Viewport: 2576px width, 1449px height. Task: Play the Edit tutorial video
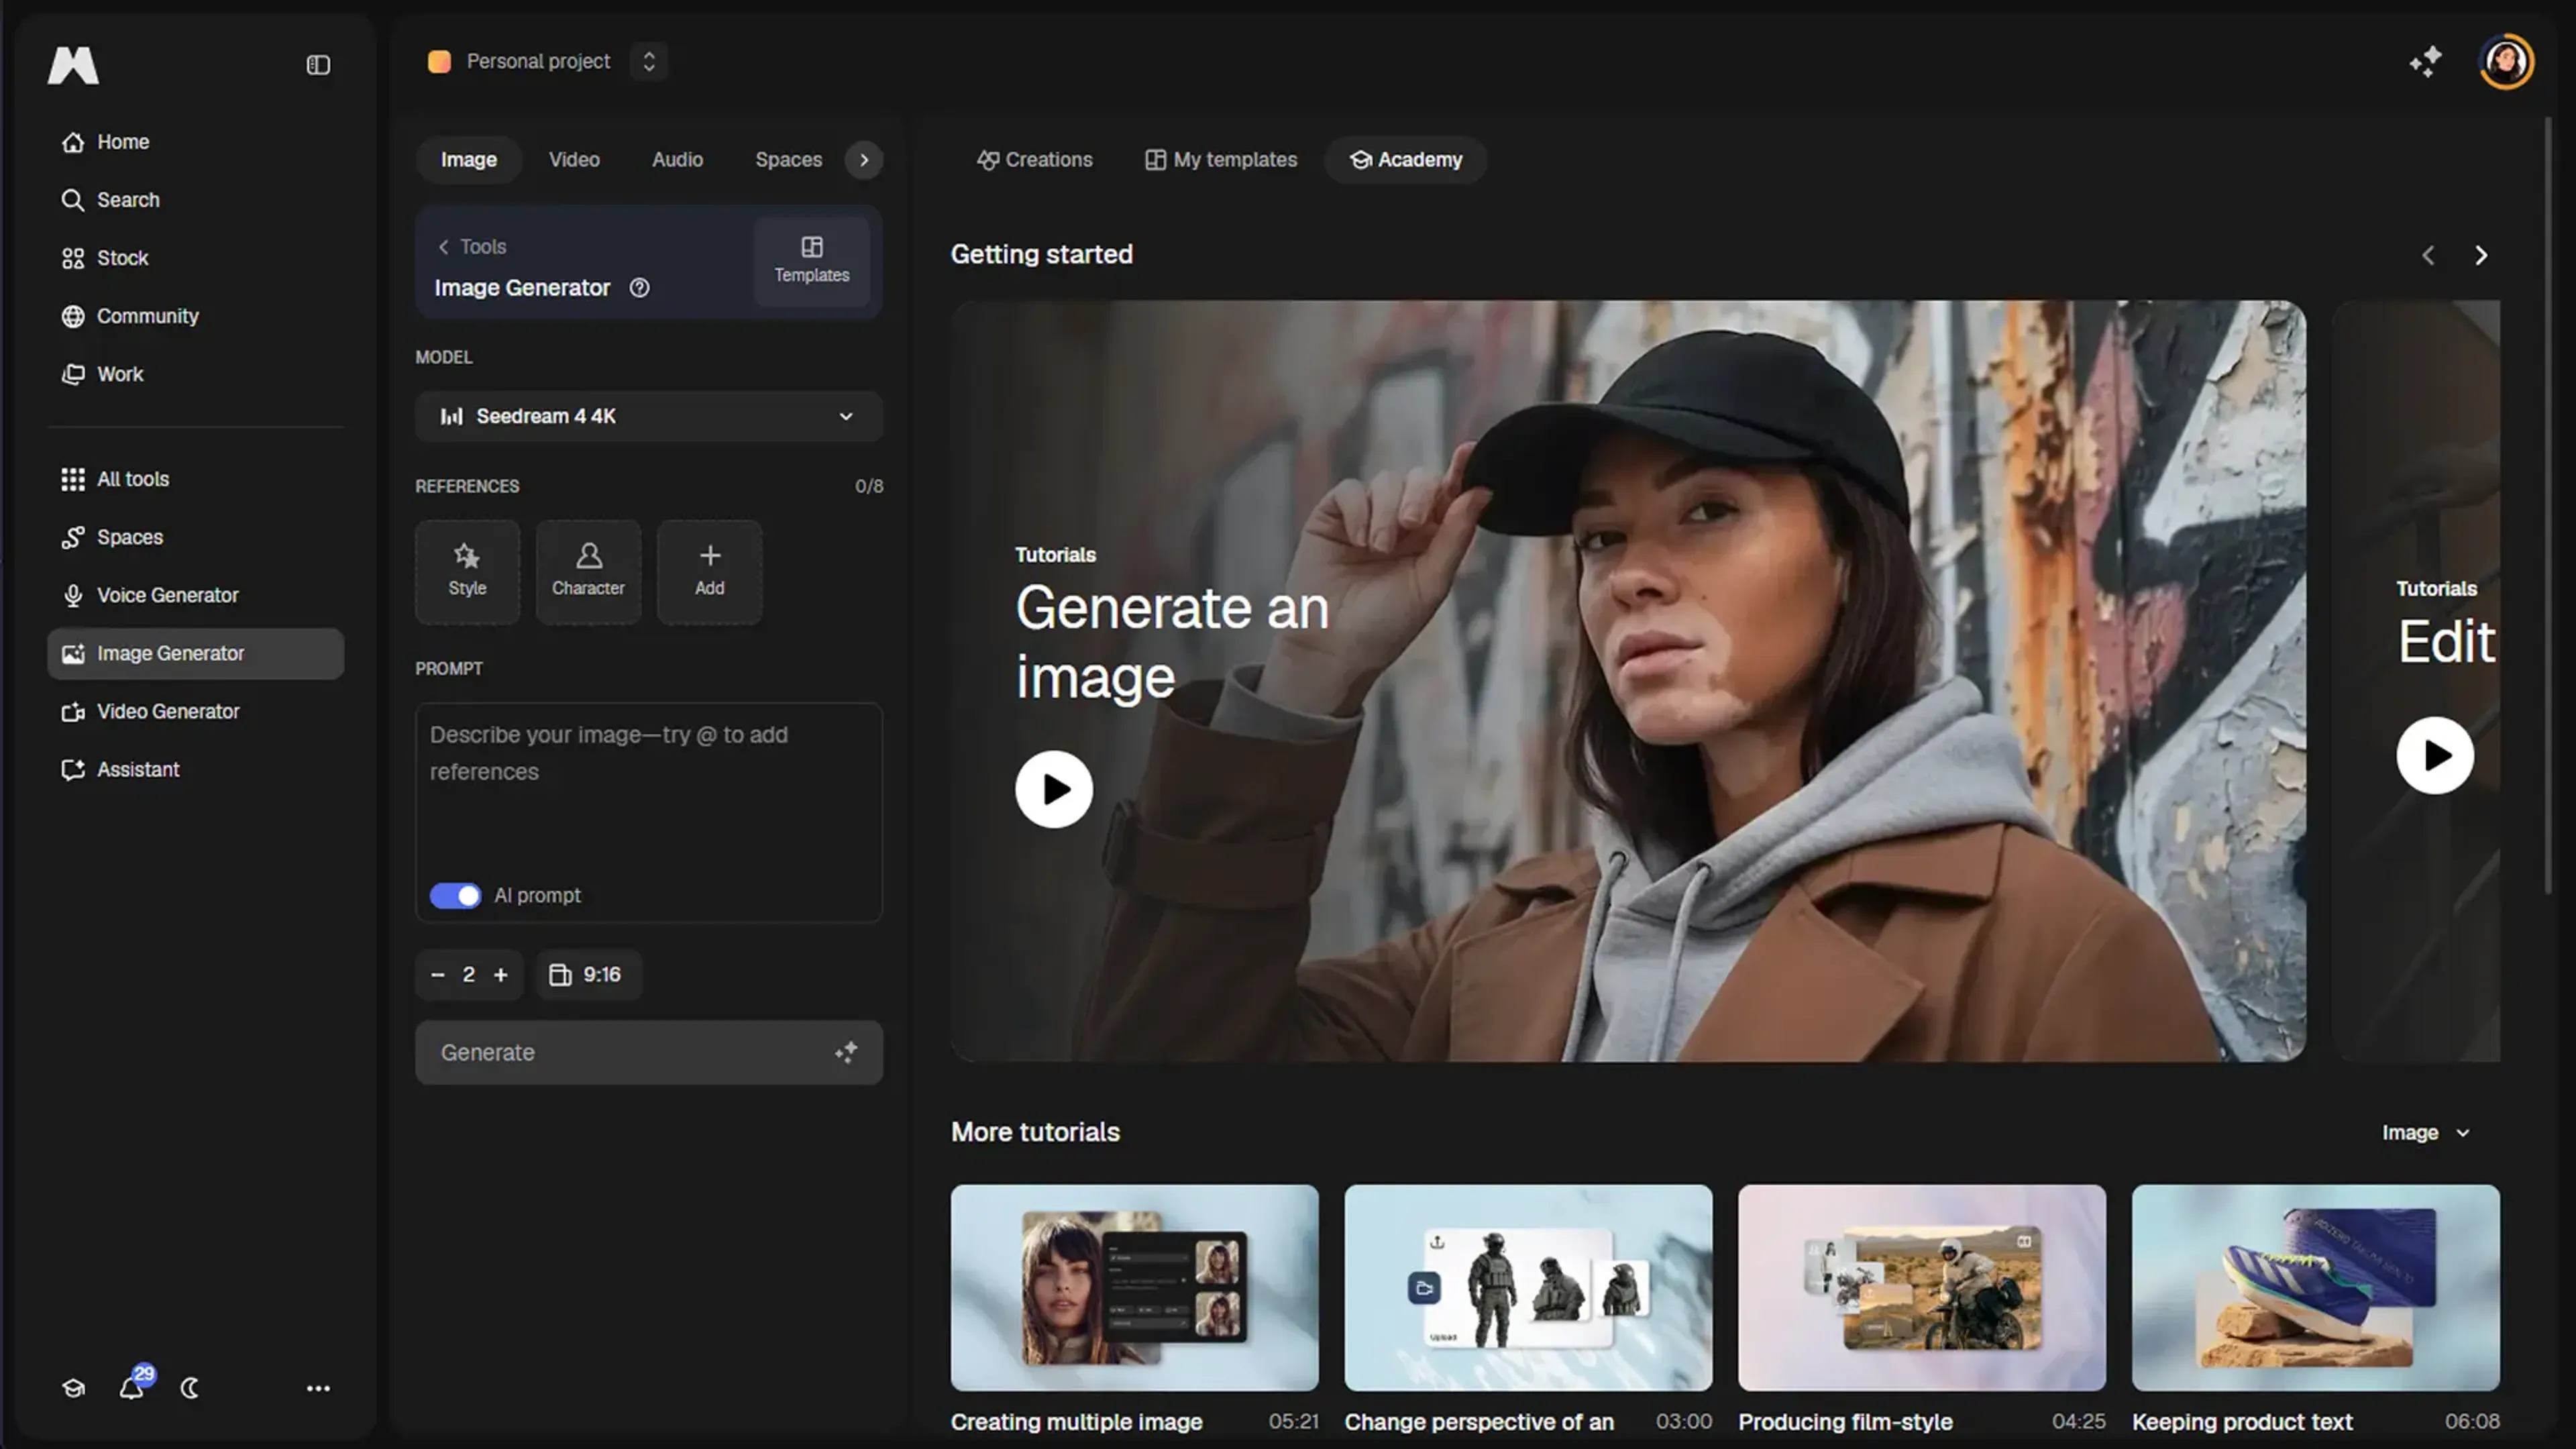click(2435, 755)
